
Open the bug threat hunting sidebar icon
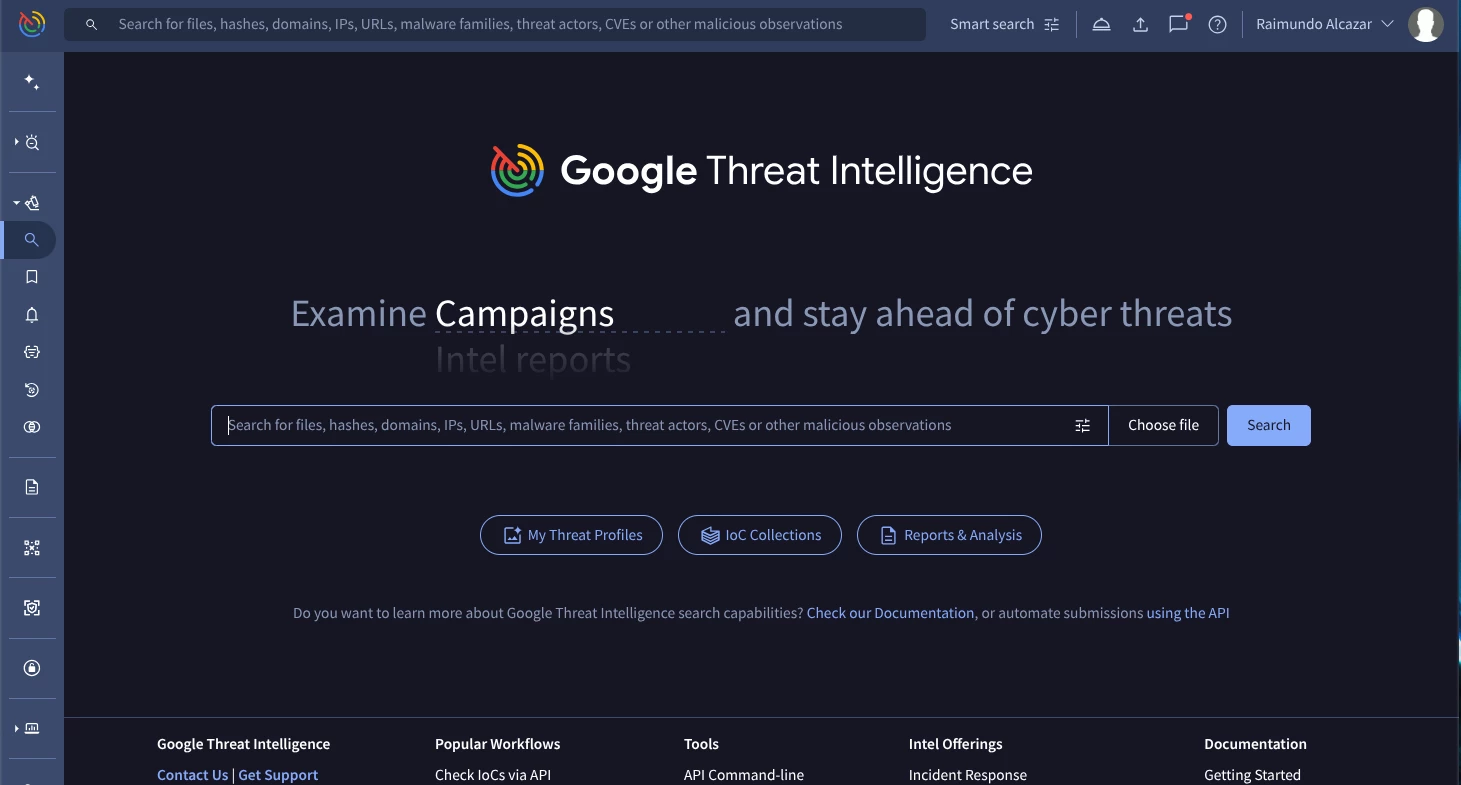pyautogui.click(x=33, y=143)
